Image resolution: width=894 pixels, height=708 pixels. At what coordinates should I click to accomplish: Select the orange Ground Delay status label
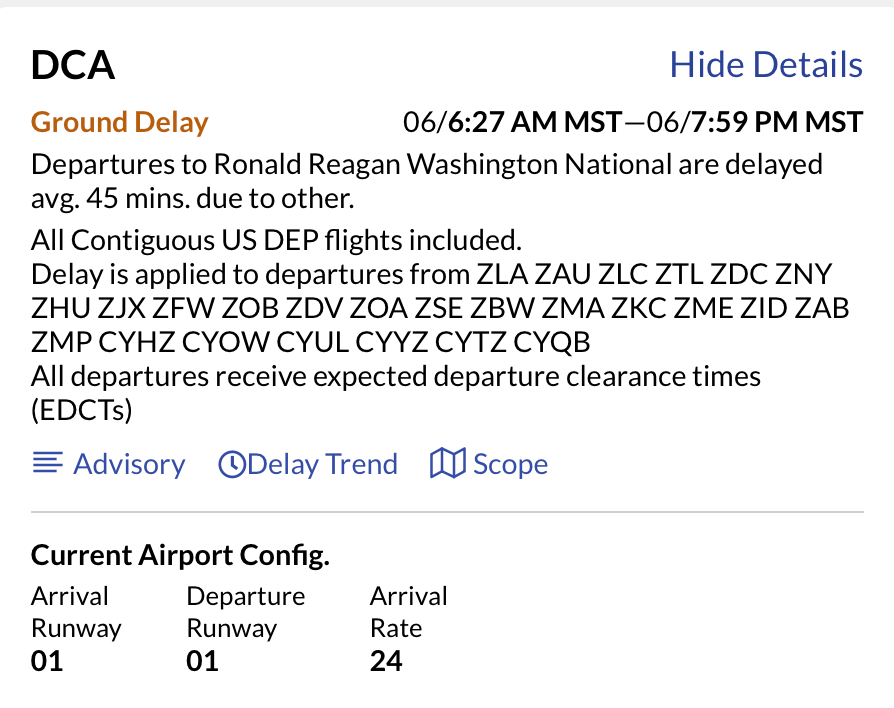[x=120, y=123]
